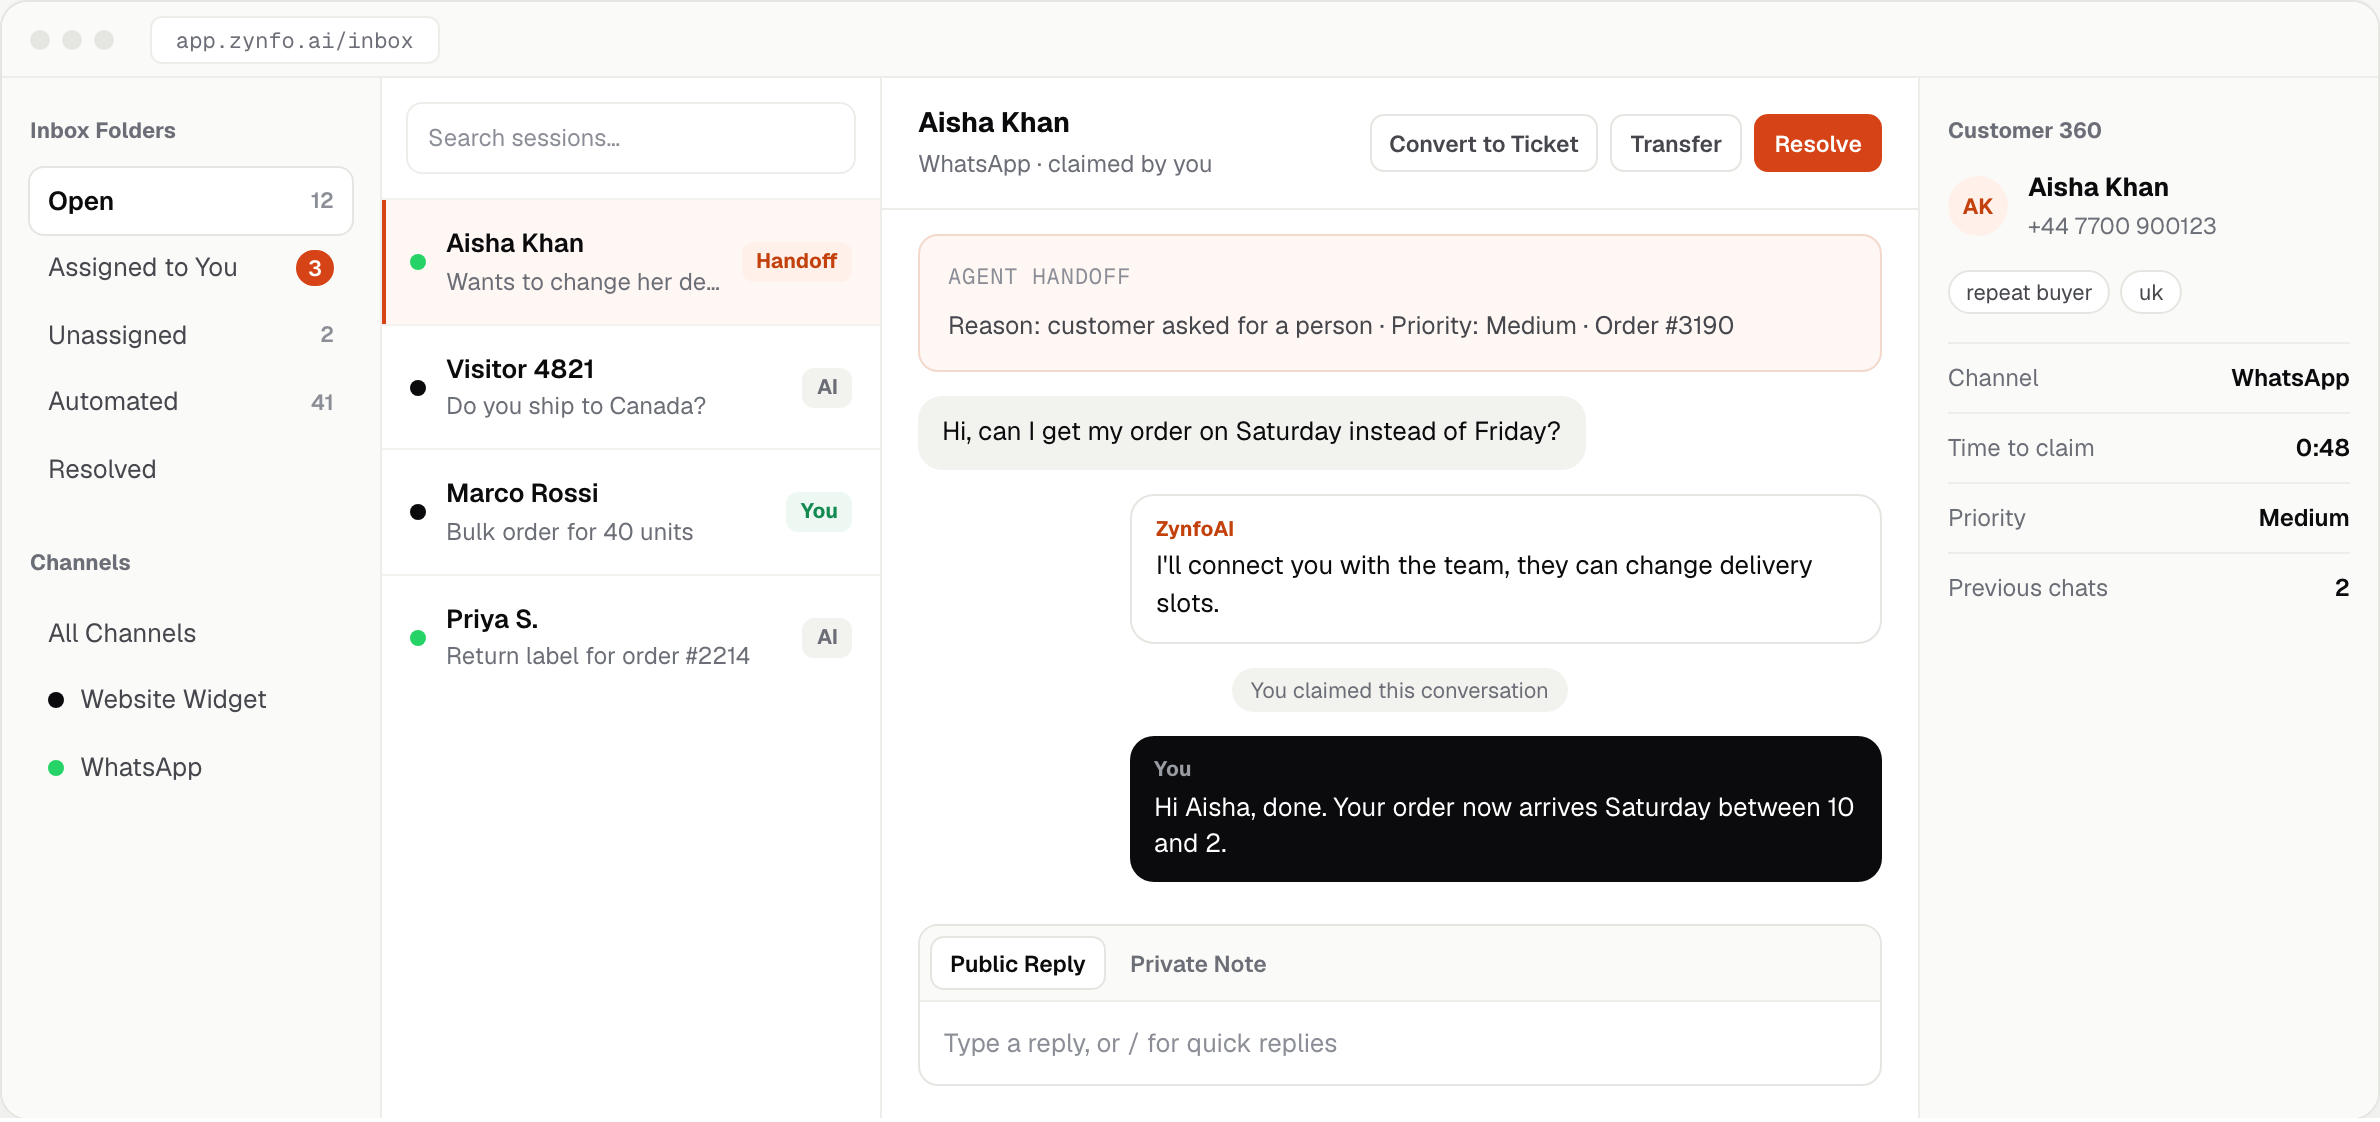This screenshot has height=1122, width=2380.
Task: Open the Priya S. session
Action: (632, 637)
